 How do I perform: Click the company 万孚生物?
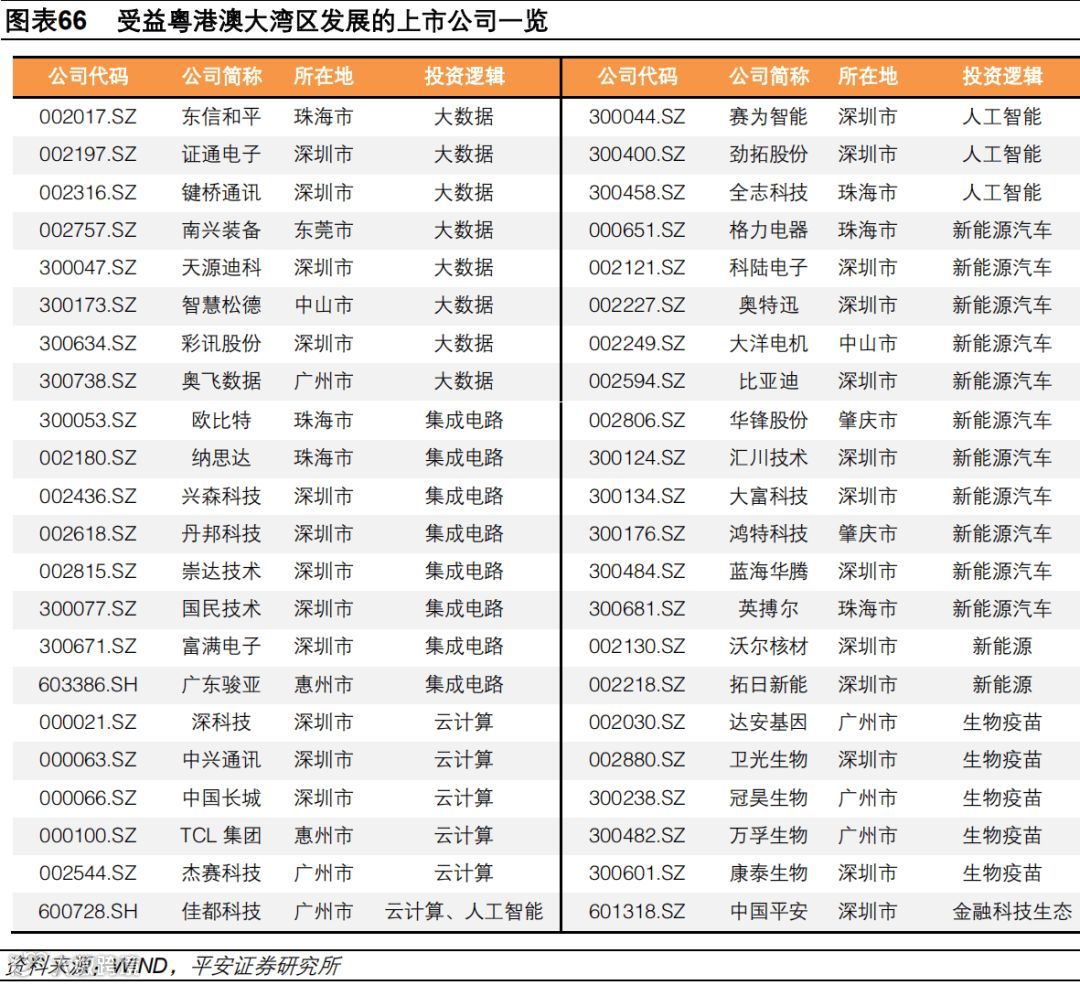(x=768, y=836)
